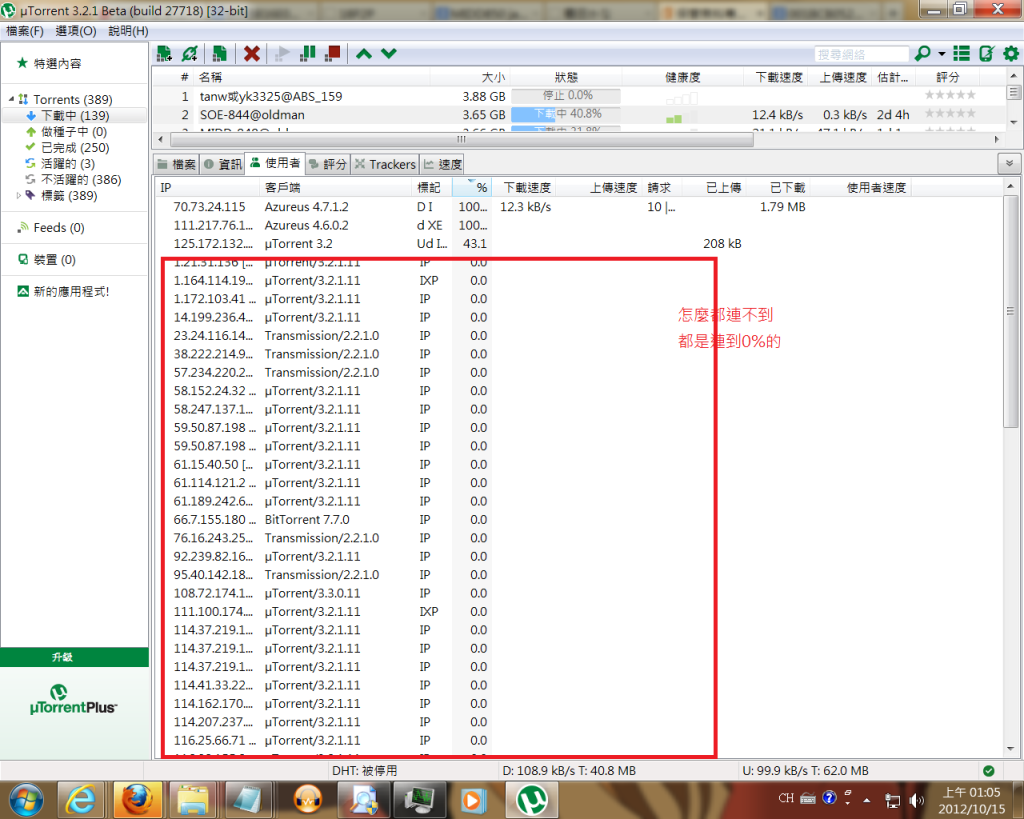Open the 選項(O) menu

76,31
